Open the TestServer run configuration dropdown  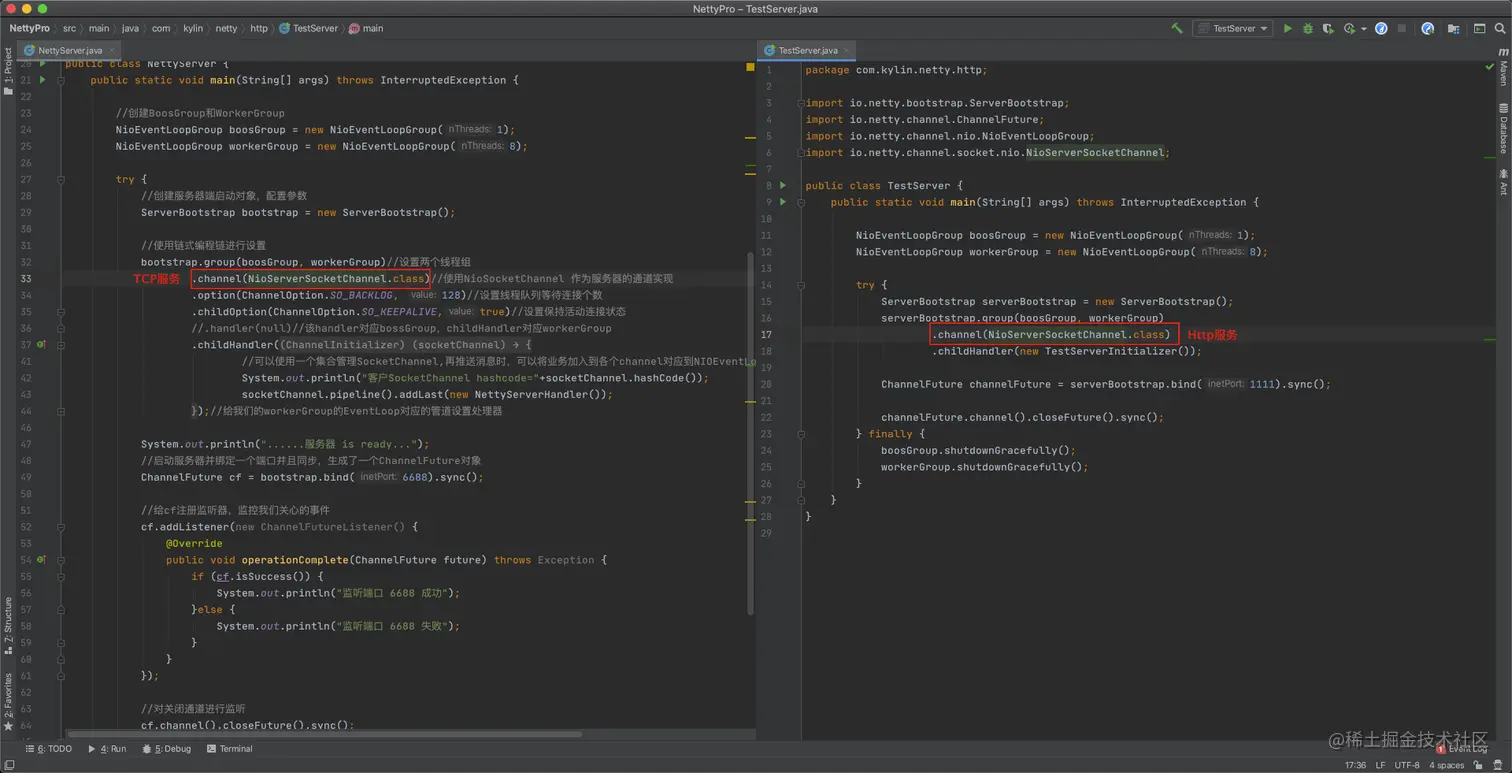click(1233, 29)
